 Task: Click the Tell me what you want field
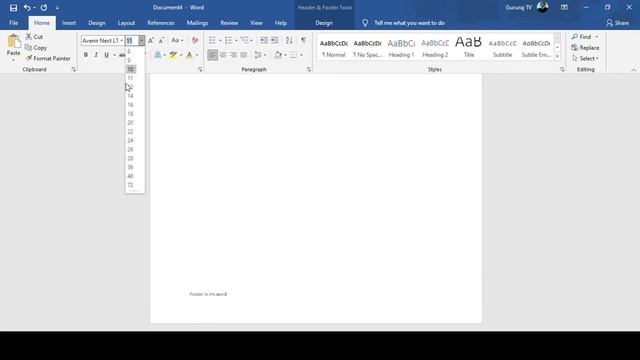click(x=409, y=23)
